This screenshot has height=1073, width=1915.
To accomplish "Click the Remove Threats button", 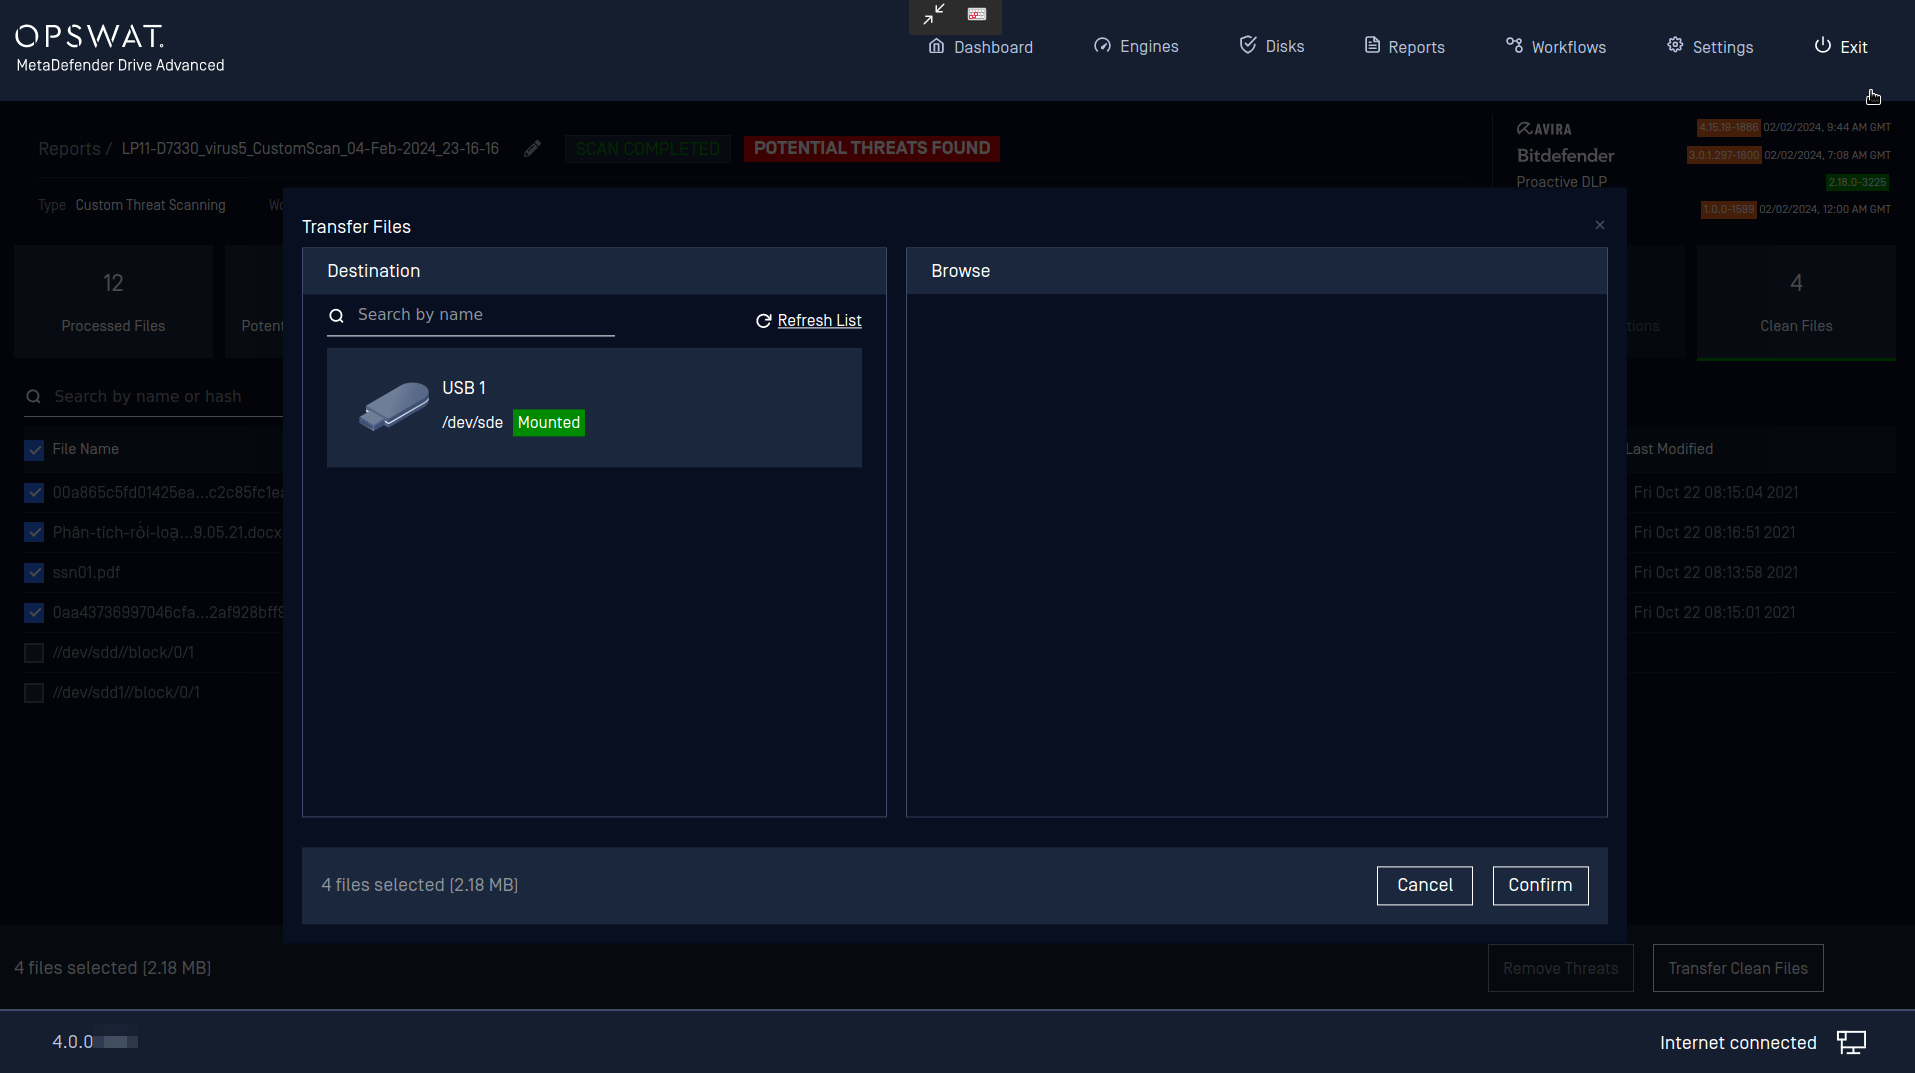I will pyautogui.click(x=1560, y=968).
